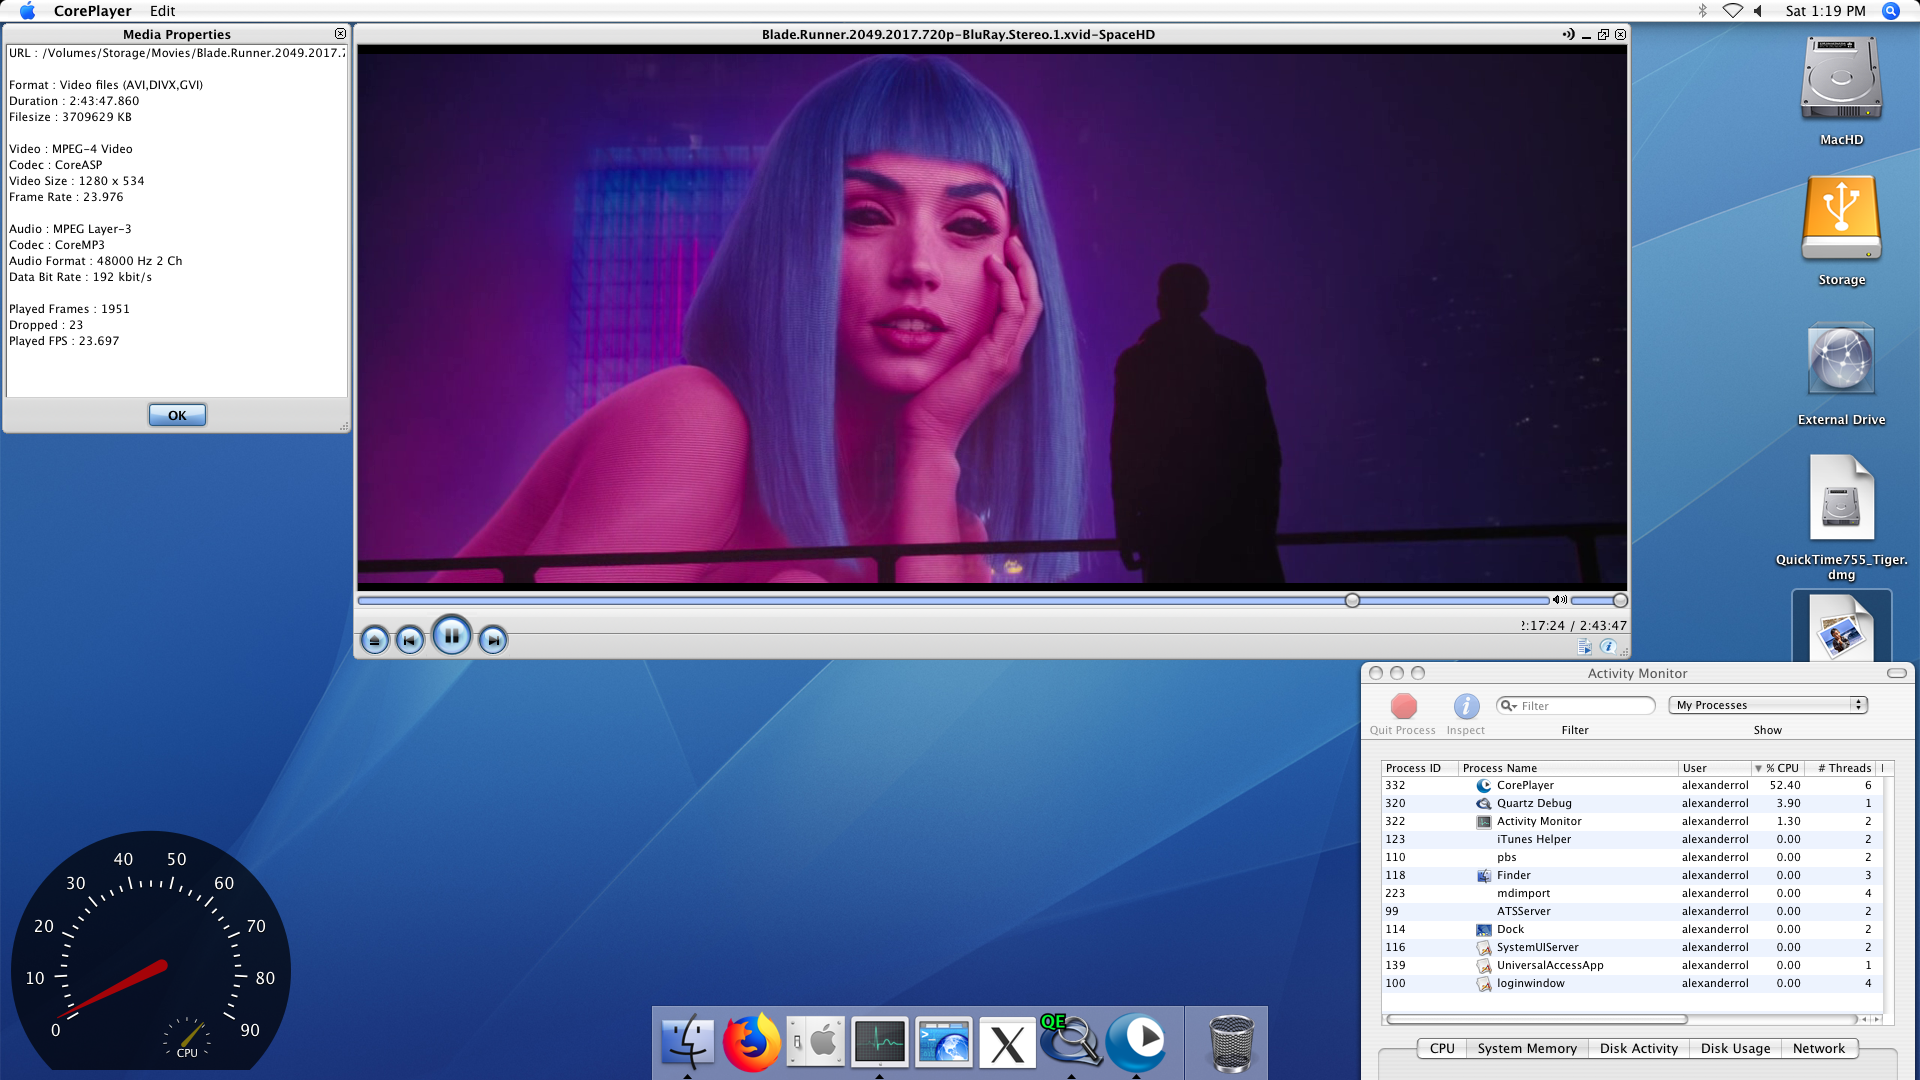Sort by Process Name column header
Image resolution: width=1920 pixels, height=1080 pixels.
[x=1567, y=768]
